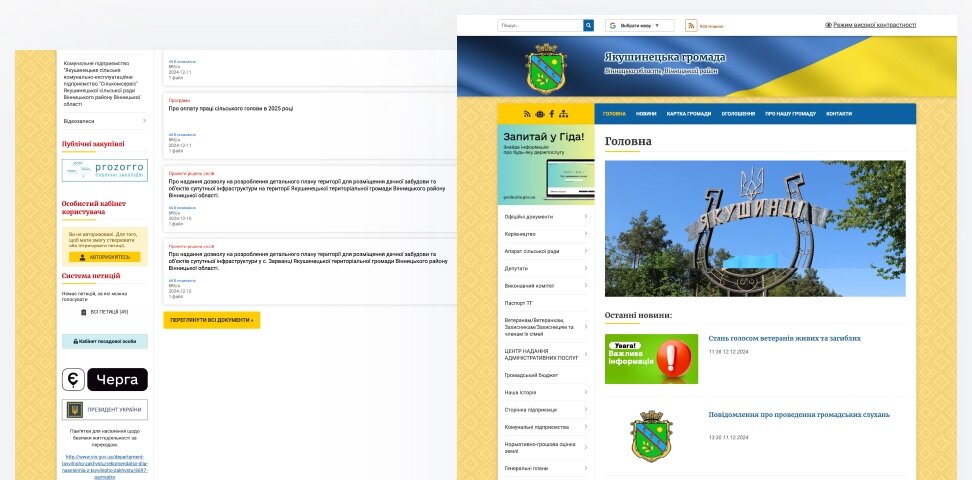Viewport: 972px width, 480px height.
Task: Click RSS Новини text label in top bar
Action: pyautogui.click(x=711, y=26)
